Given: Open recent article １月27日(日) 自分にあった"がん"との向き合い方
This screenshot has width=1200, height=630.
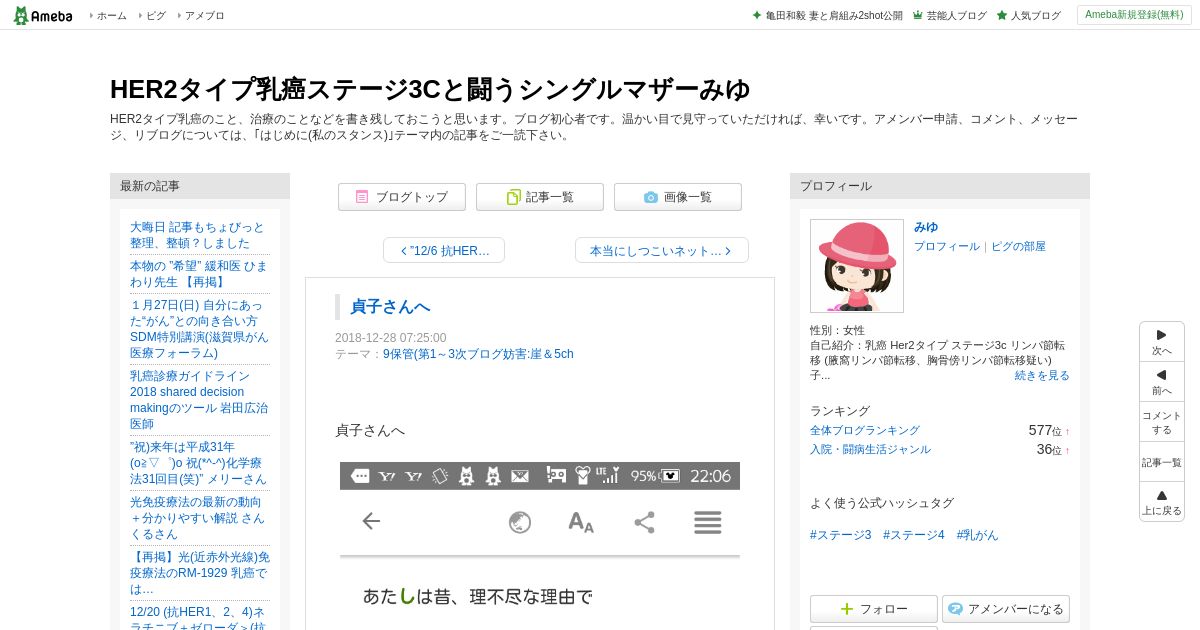Looking at the screenshot, I should (198, 329).
